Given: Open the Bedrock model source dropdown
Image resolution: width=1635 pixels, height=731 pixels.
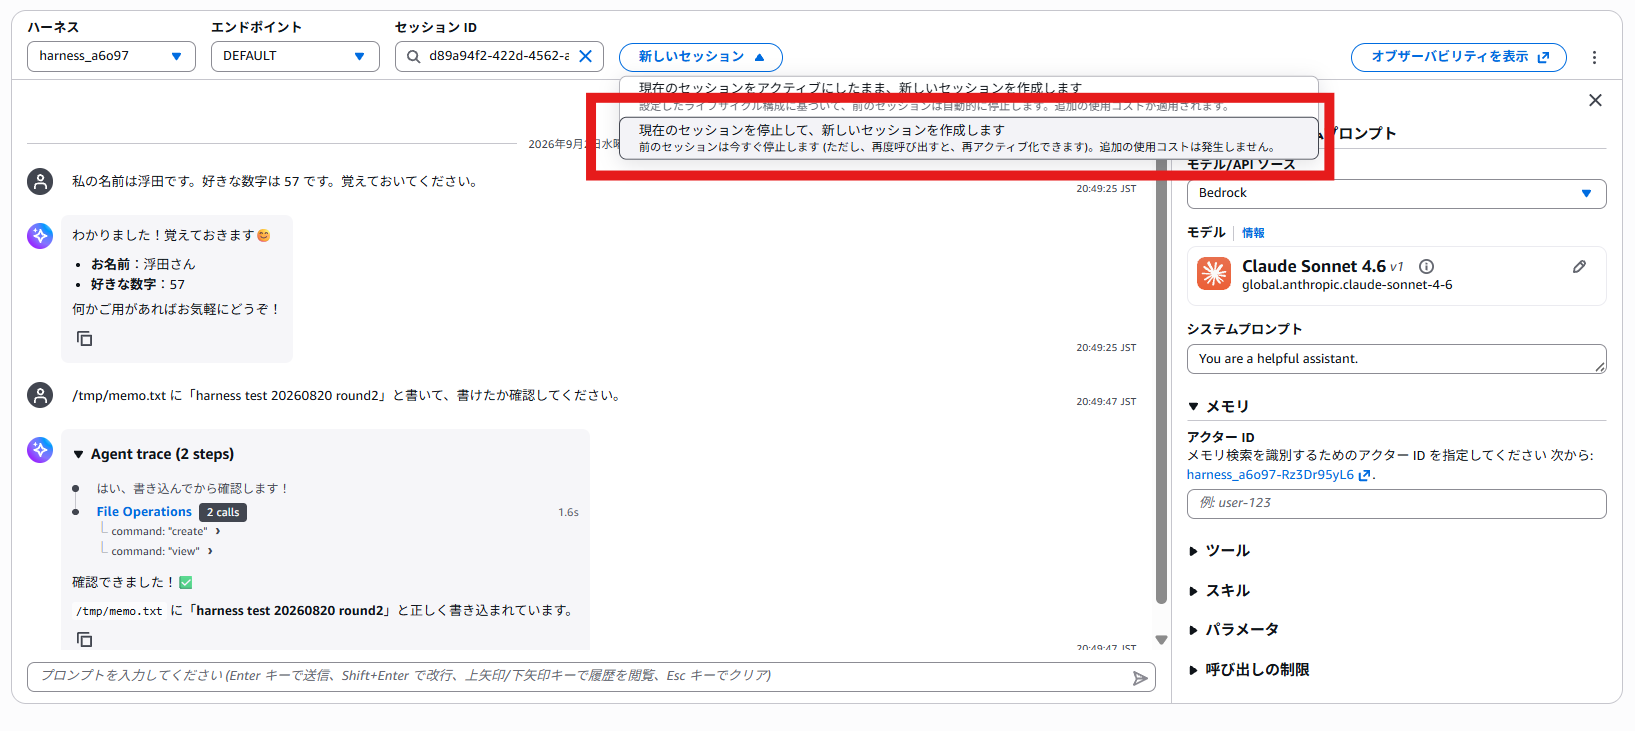Looking at the screenshot, I should (x=1396, y=193).
